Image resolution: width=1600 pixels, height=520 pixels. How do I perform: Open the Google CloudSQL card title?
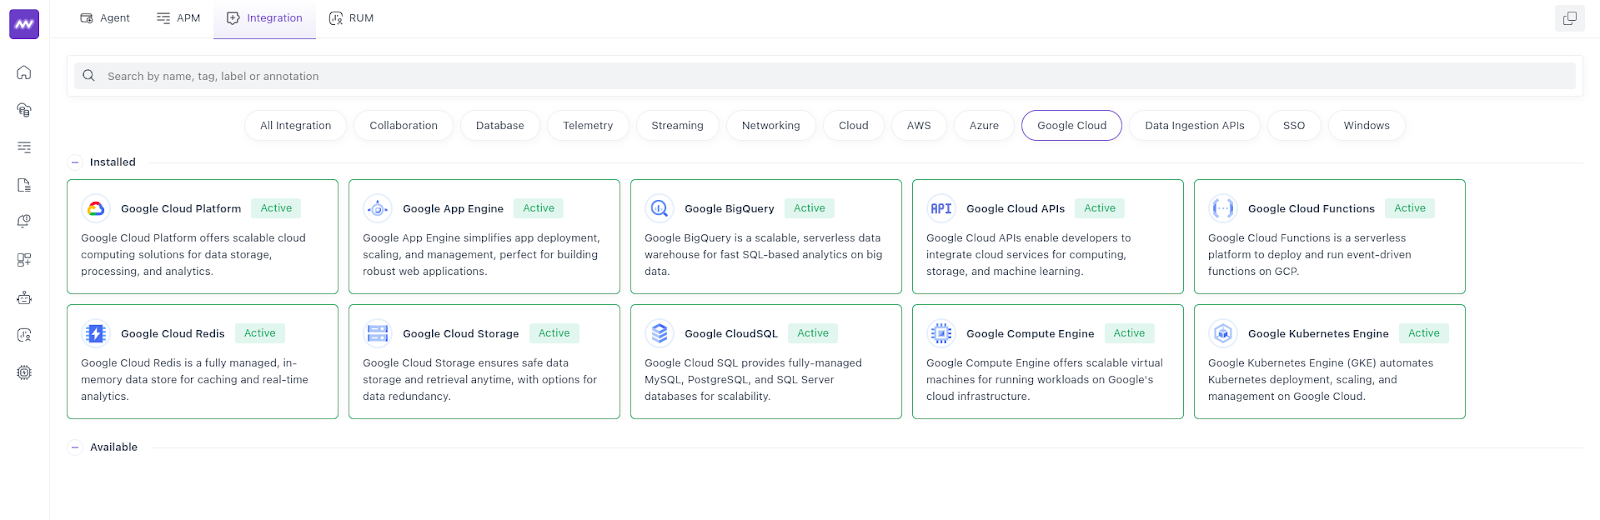pyautogui.click(x=731, y=334)
